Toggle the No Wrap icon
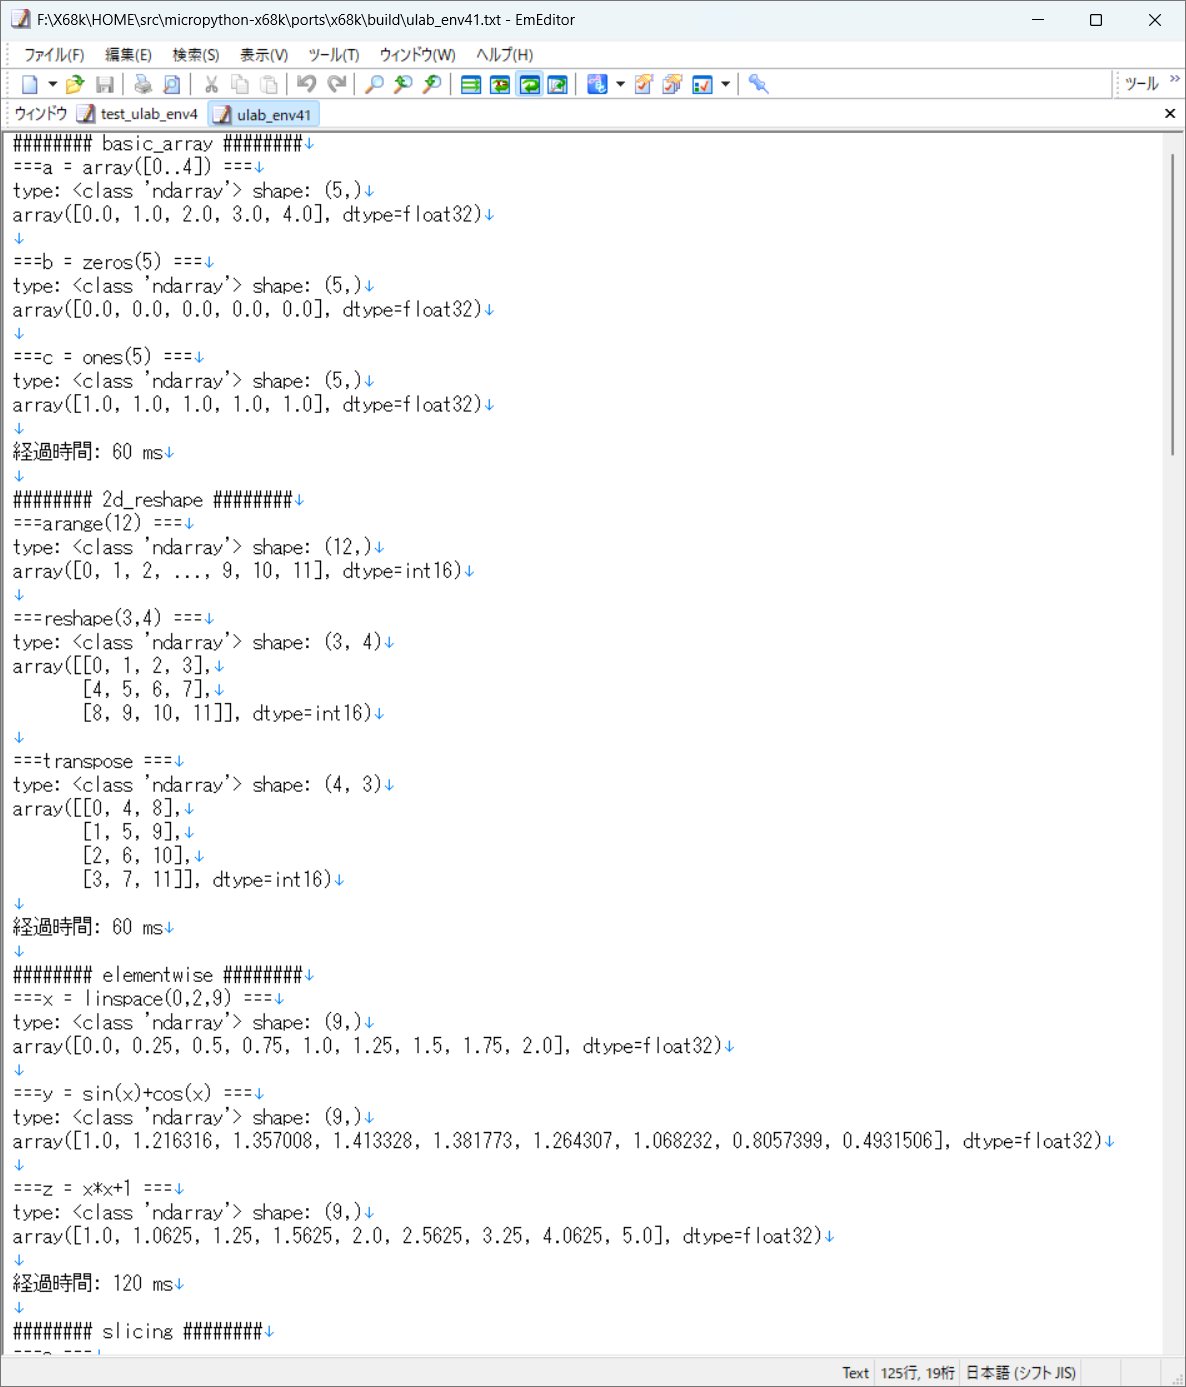Viewport: 1186px width, 1387px height. (x=471, y=85)
